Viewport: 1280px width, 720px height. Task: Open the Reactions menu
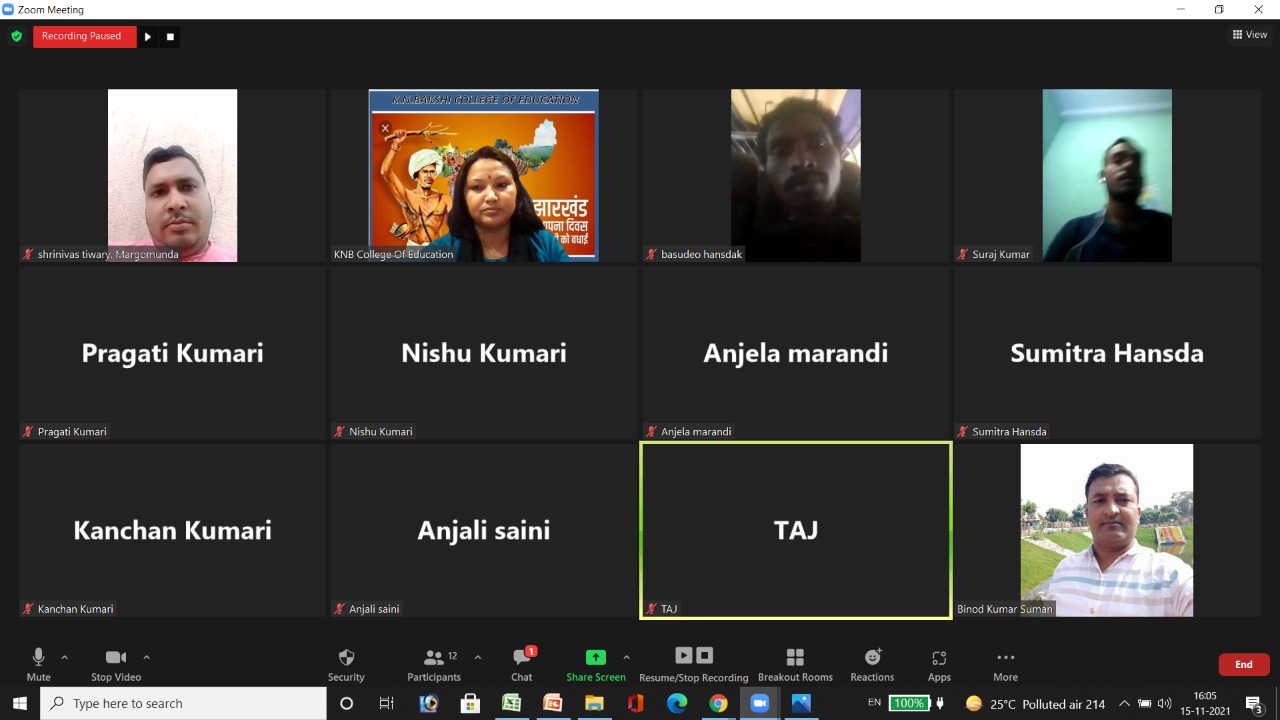point(872,664)
